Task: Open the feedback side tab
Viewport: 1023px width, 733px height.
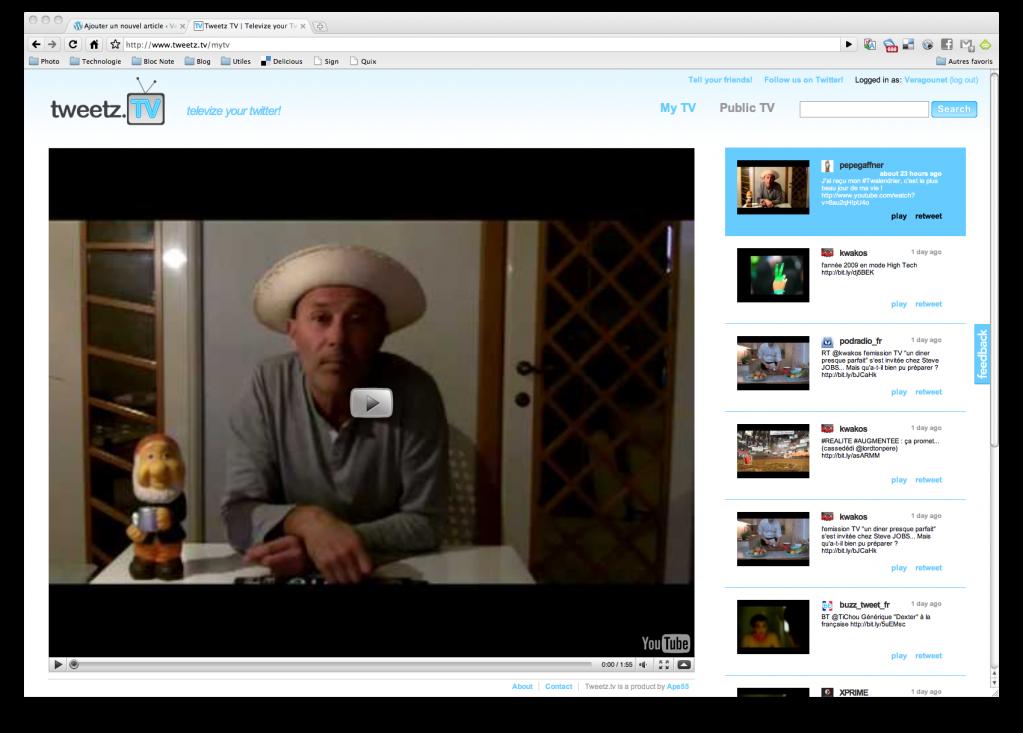Action: tap(982, 353)
